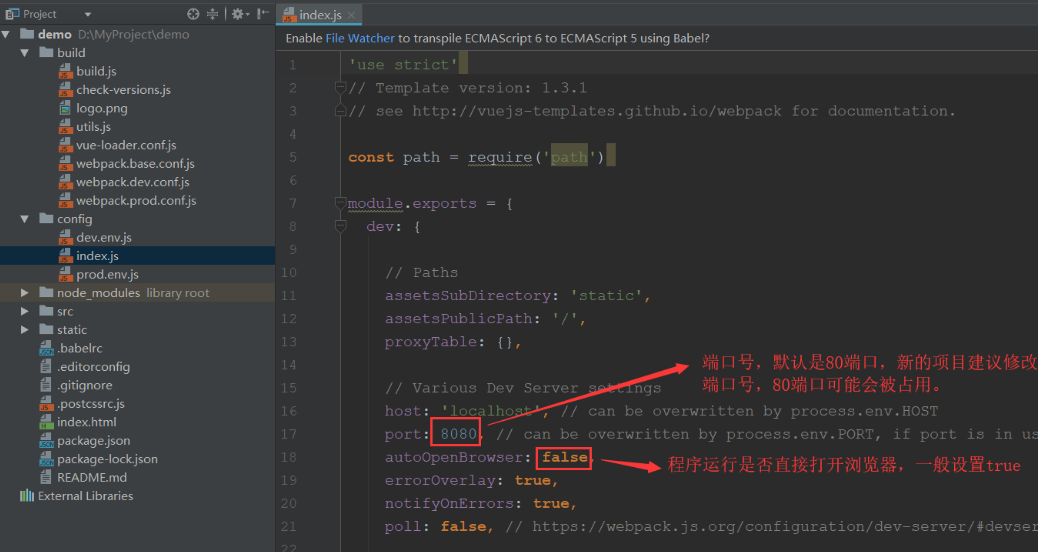Select webpack.base.conf.js file icon
The width and height of the screenshot is (1045, 552).
coord(65,164)
